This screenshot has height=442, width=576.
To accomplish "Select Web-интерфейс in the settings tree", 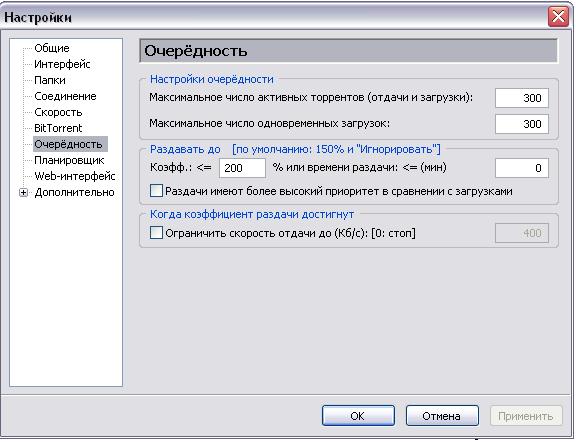I will point(75,176).
